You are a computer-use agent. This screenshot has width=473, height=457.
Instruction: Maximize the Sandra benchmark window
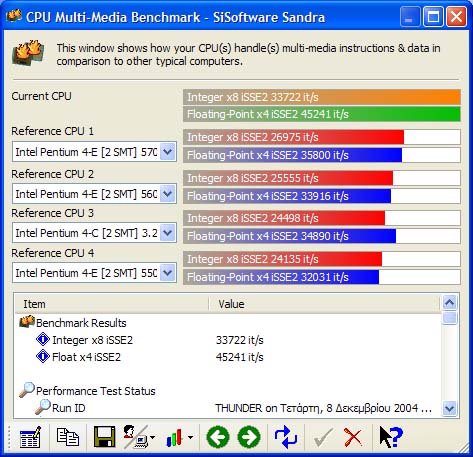pyautogui.click(x=433, y=17)
